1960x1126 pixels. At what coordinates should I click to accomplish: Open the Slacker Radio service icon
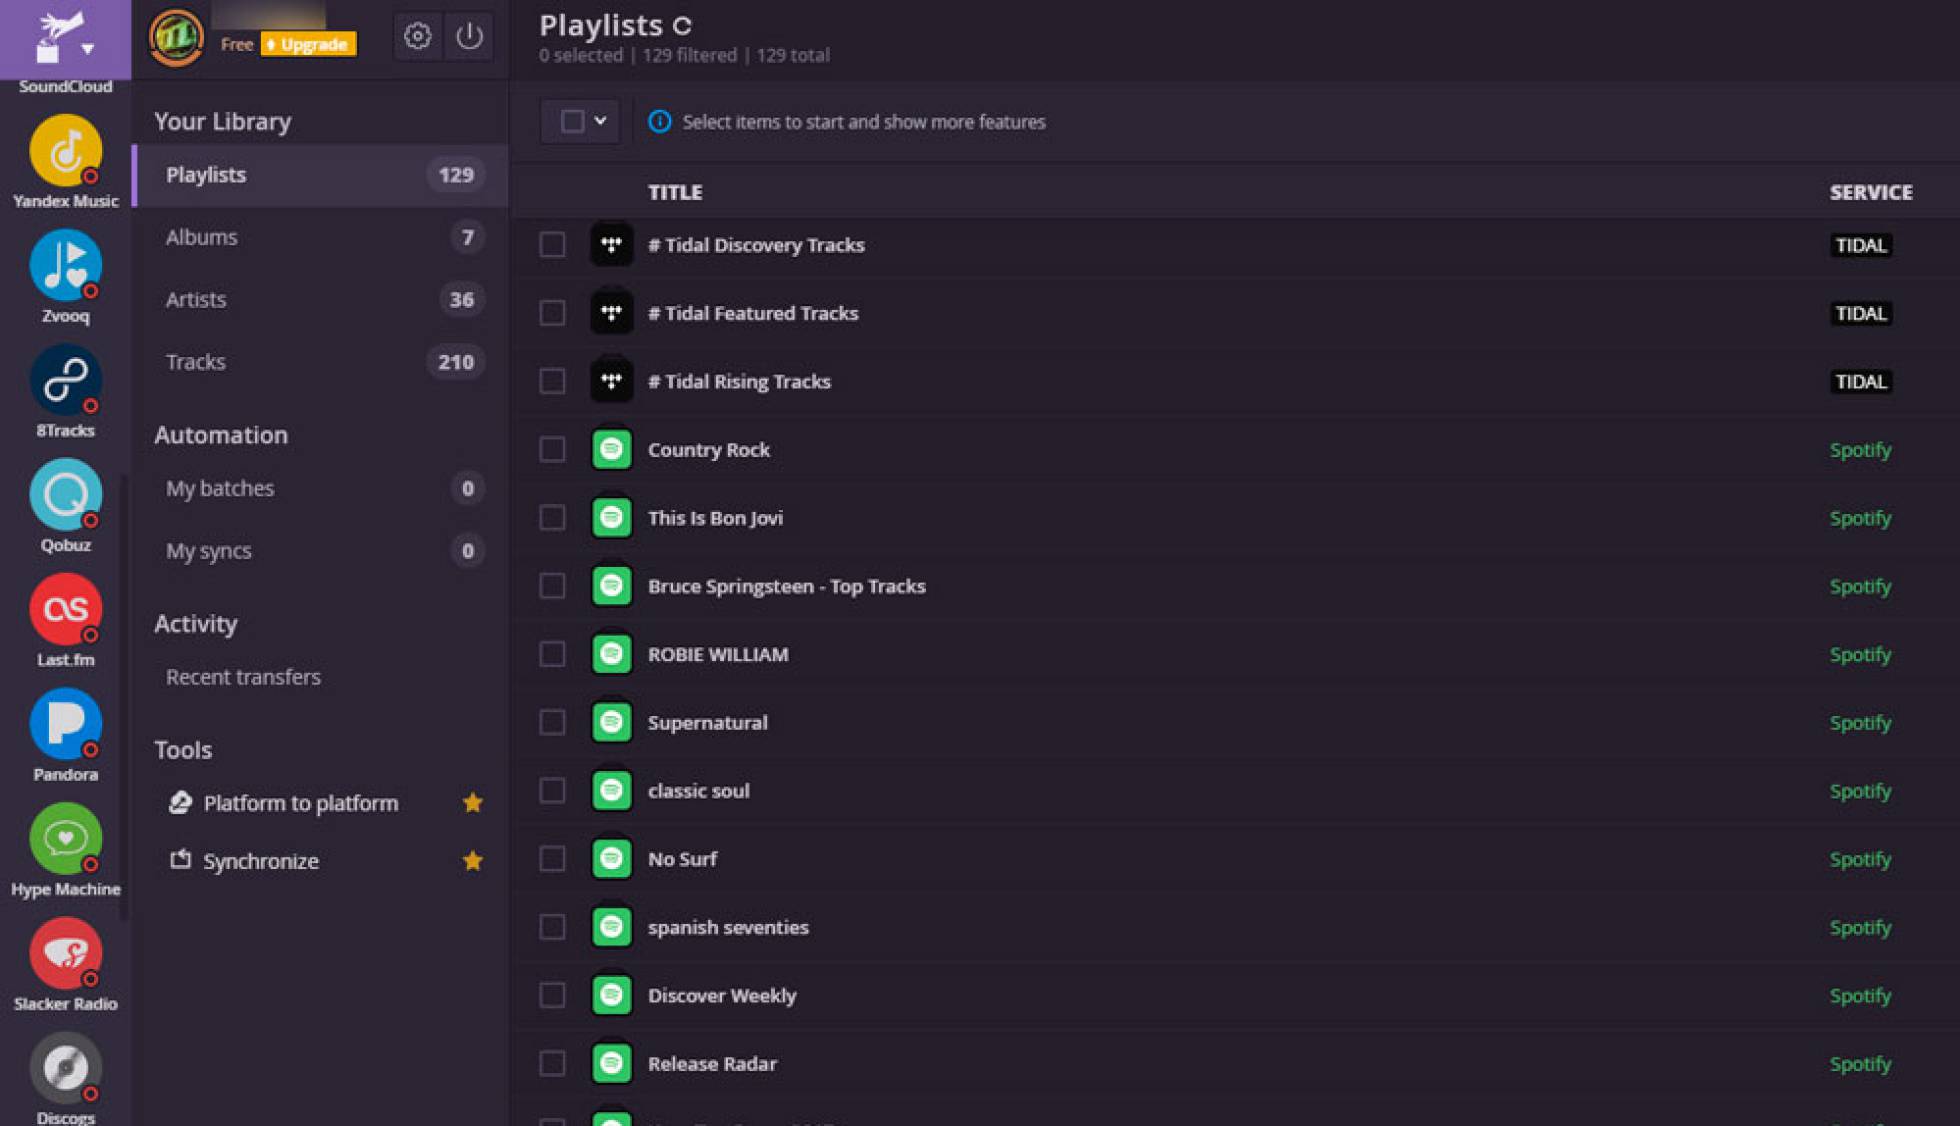click(66, 954)
